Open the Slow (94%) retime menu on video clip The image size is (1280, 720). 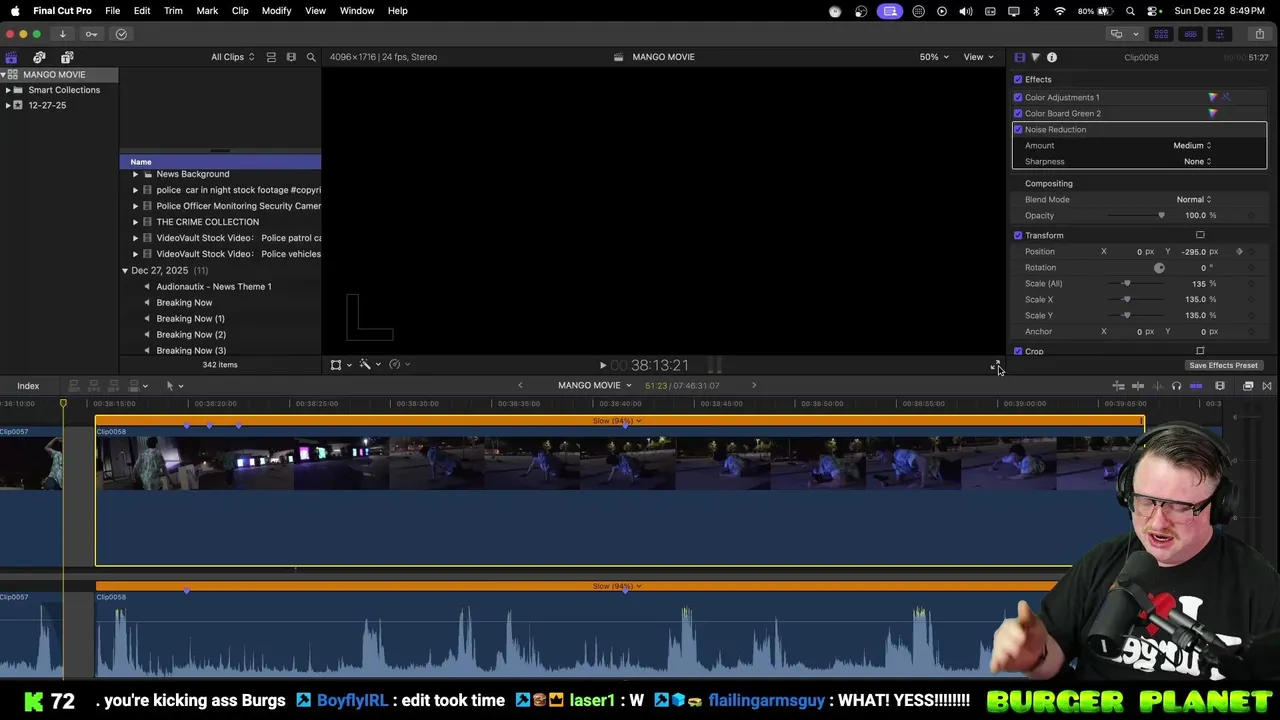pyautogui.click(x=616, y=421)
